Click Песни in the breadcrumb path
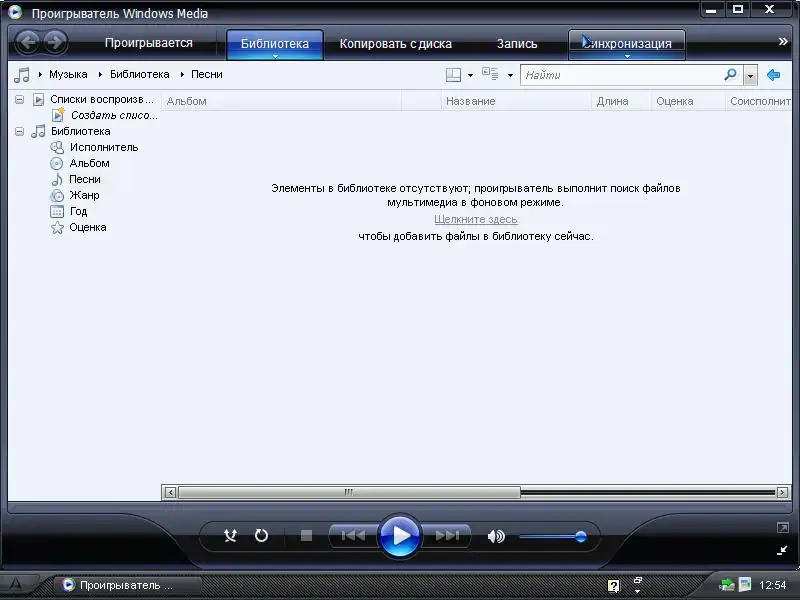 [207, 74]
